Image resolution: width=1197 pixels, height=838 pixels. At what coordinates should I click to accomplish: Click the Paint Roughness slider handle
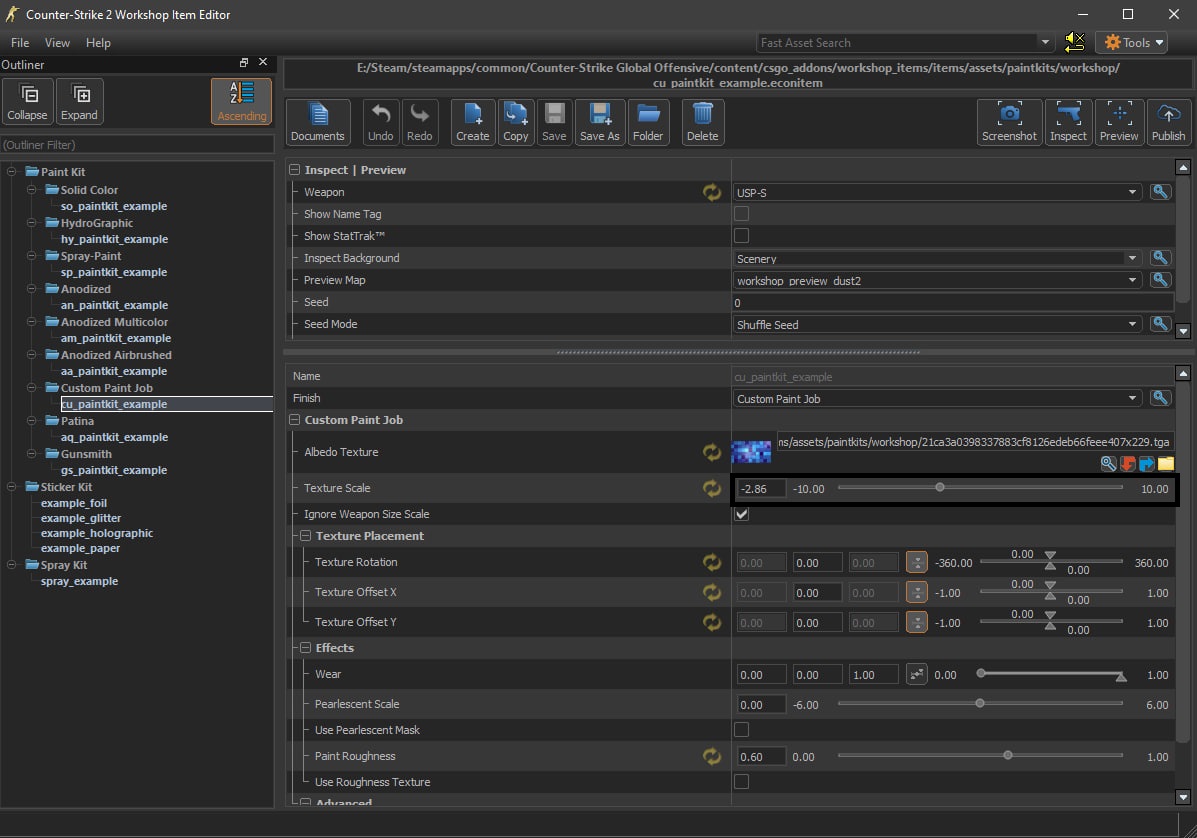[1007, 756]
